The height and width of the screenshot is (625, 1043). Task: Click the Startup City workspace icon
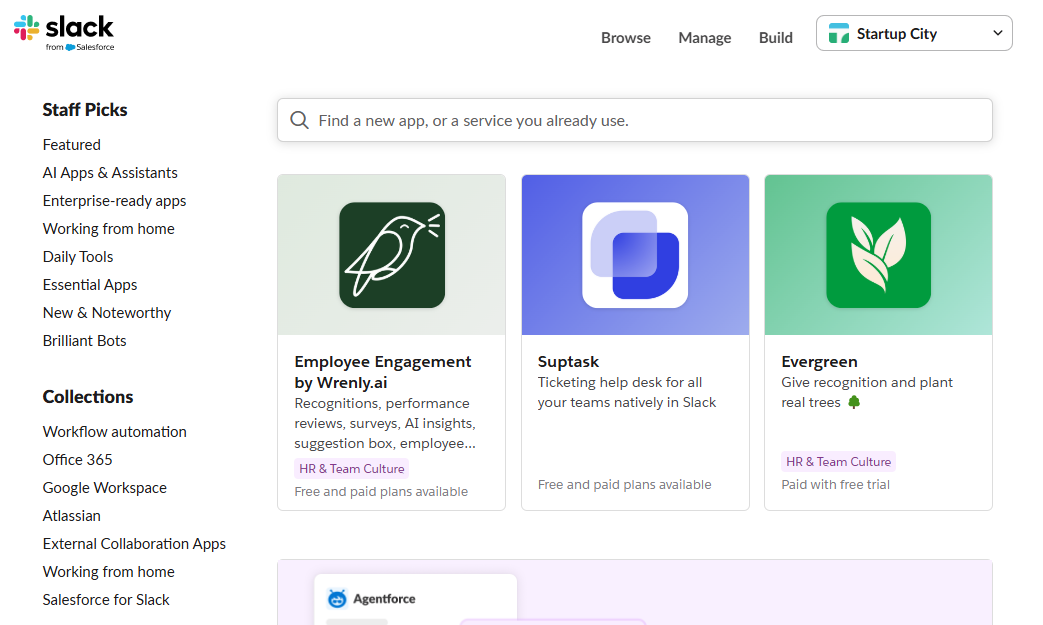(x=839, y=33)
